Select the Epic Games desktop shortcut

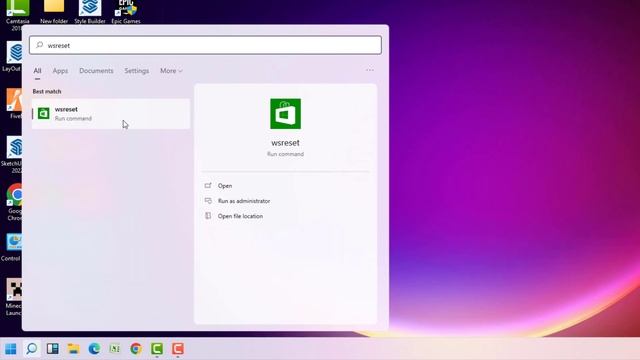[126, 12]
